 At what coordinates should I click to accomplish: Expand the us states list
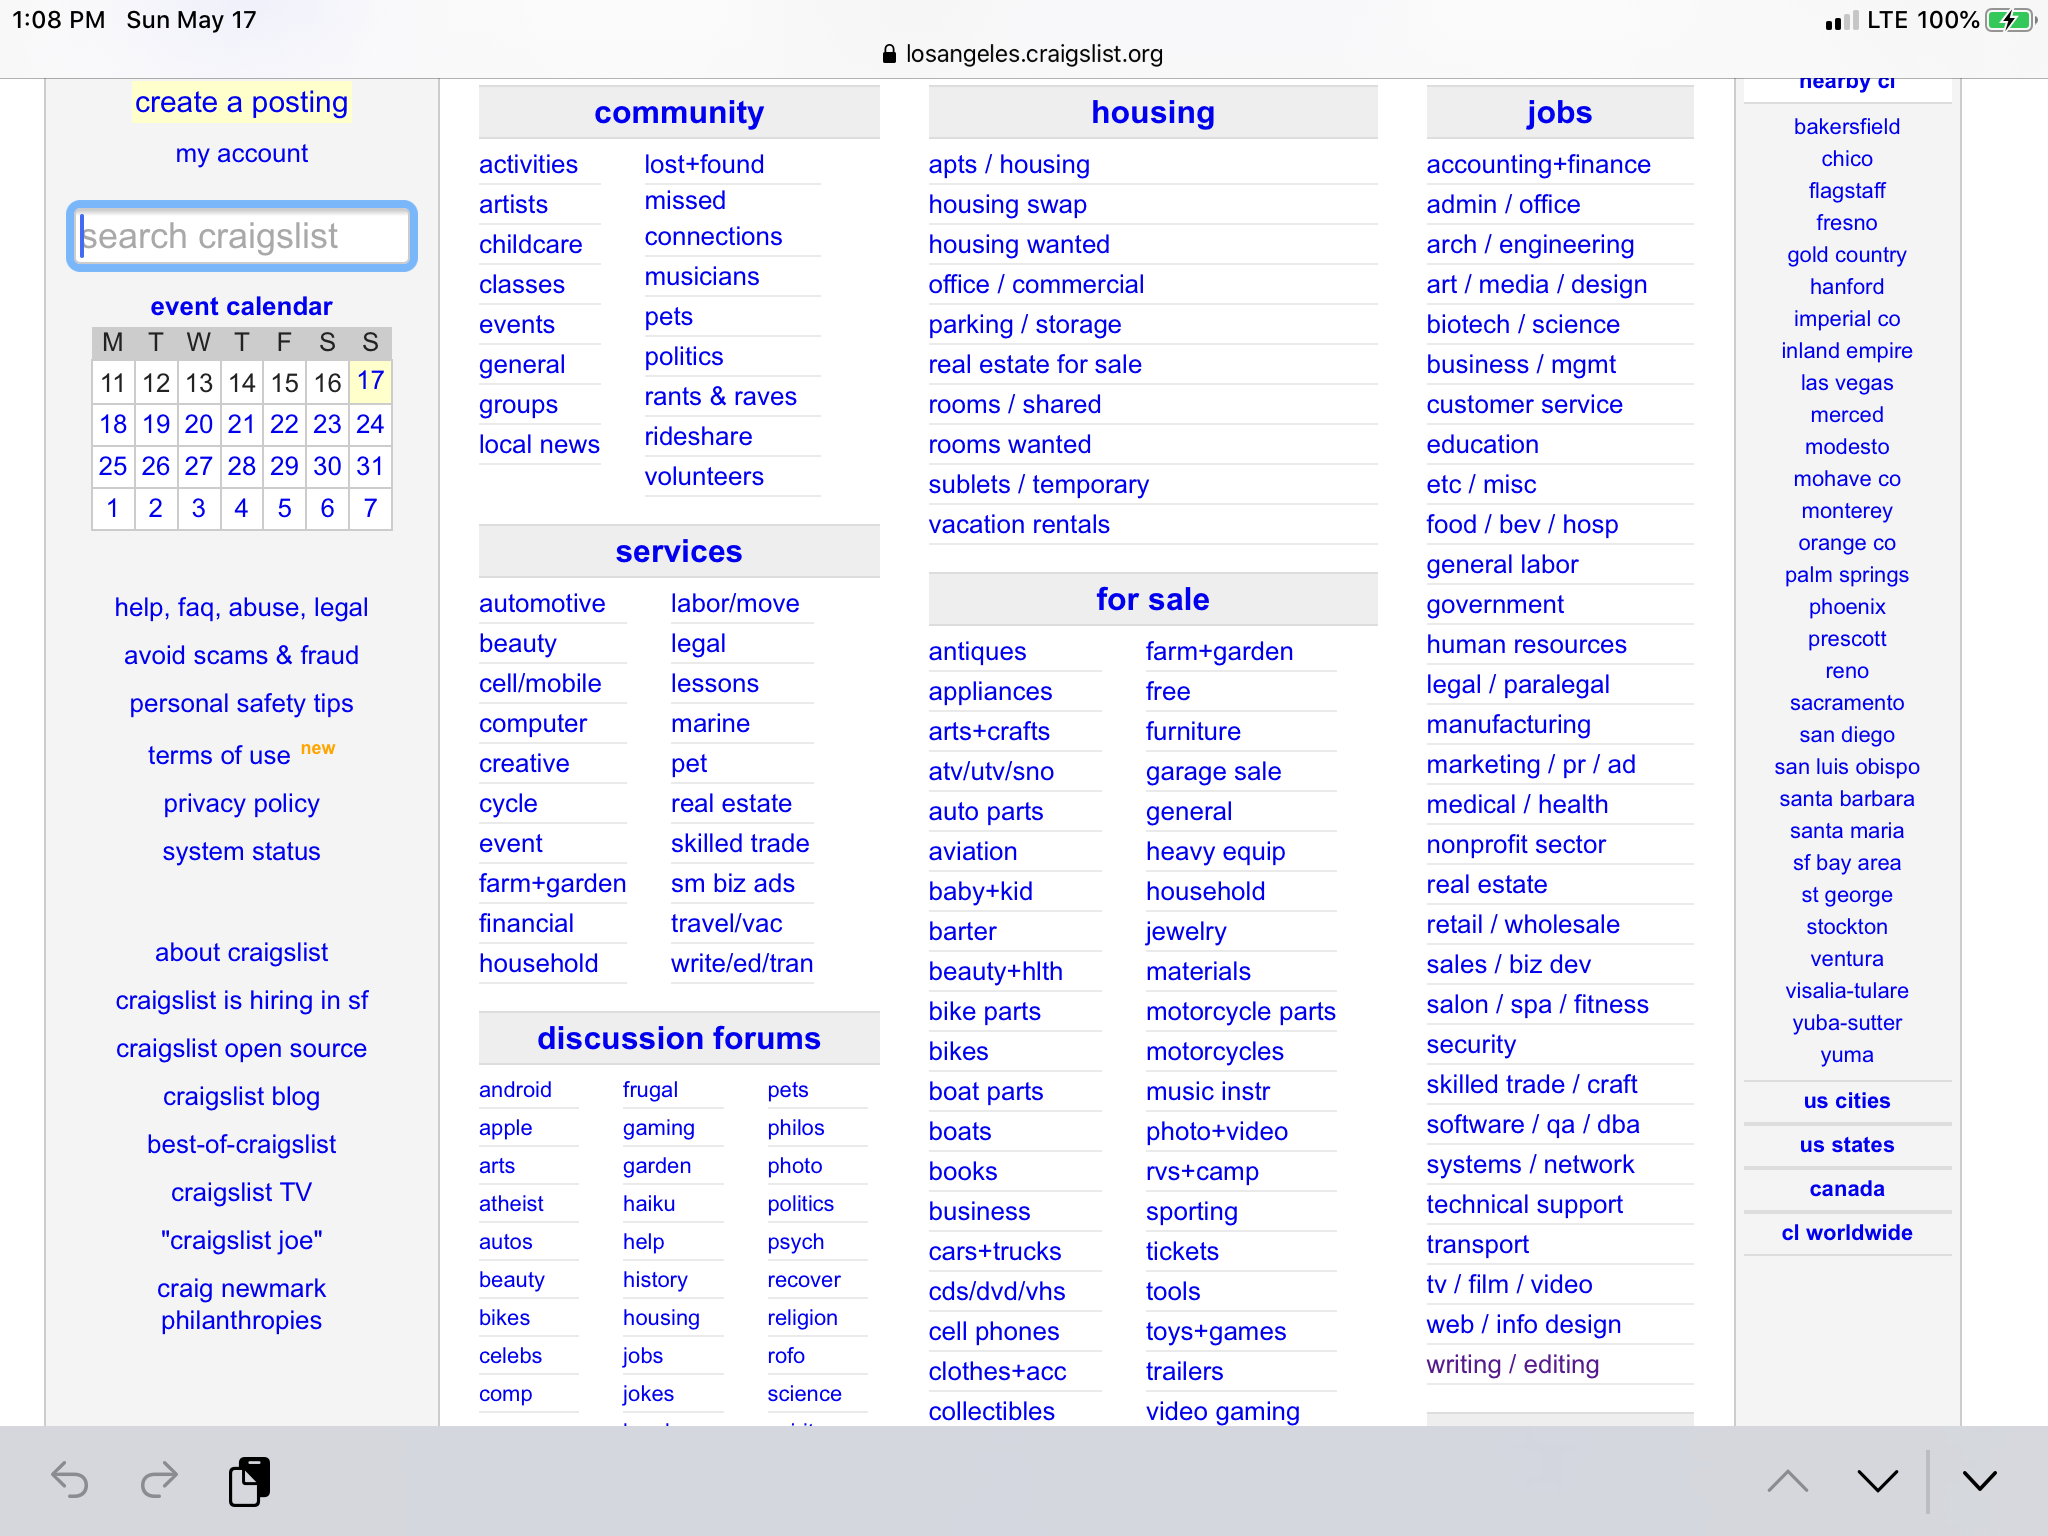(x=1847, y=1145)
